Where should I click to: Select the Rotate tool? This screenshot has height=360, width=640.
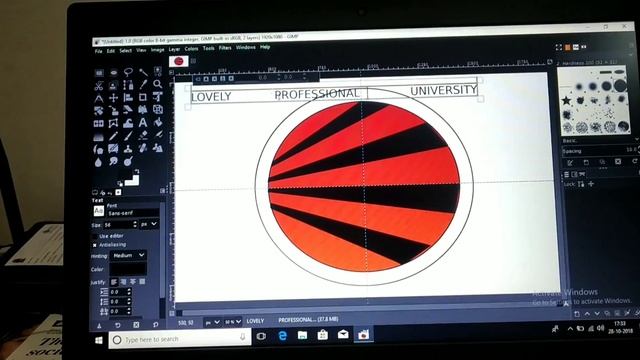point(99,111)
